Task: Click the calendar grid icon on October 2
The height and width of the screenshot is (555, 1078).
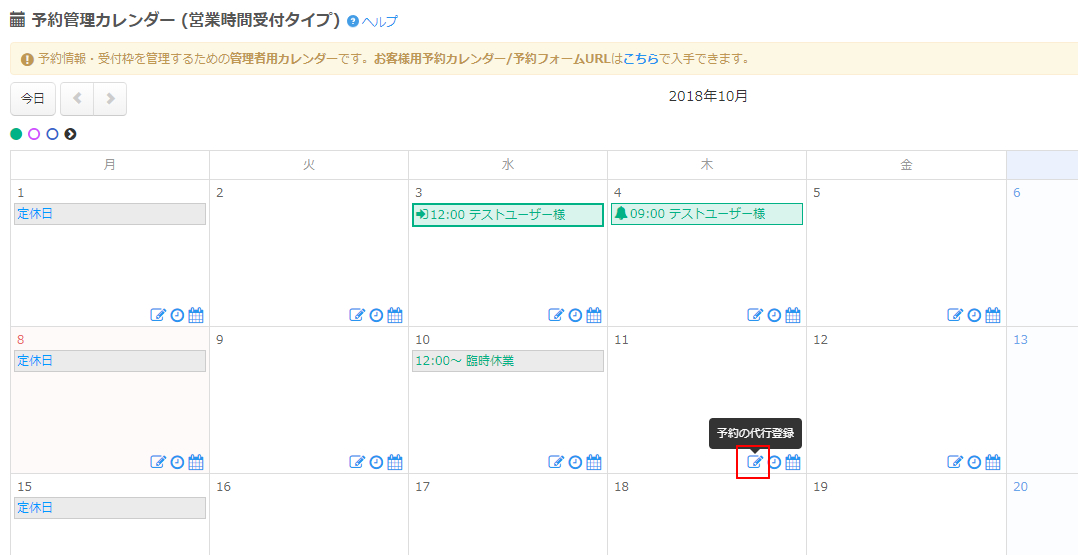Action: point(395,315)
